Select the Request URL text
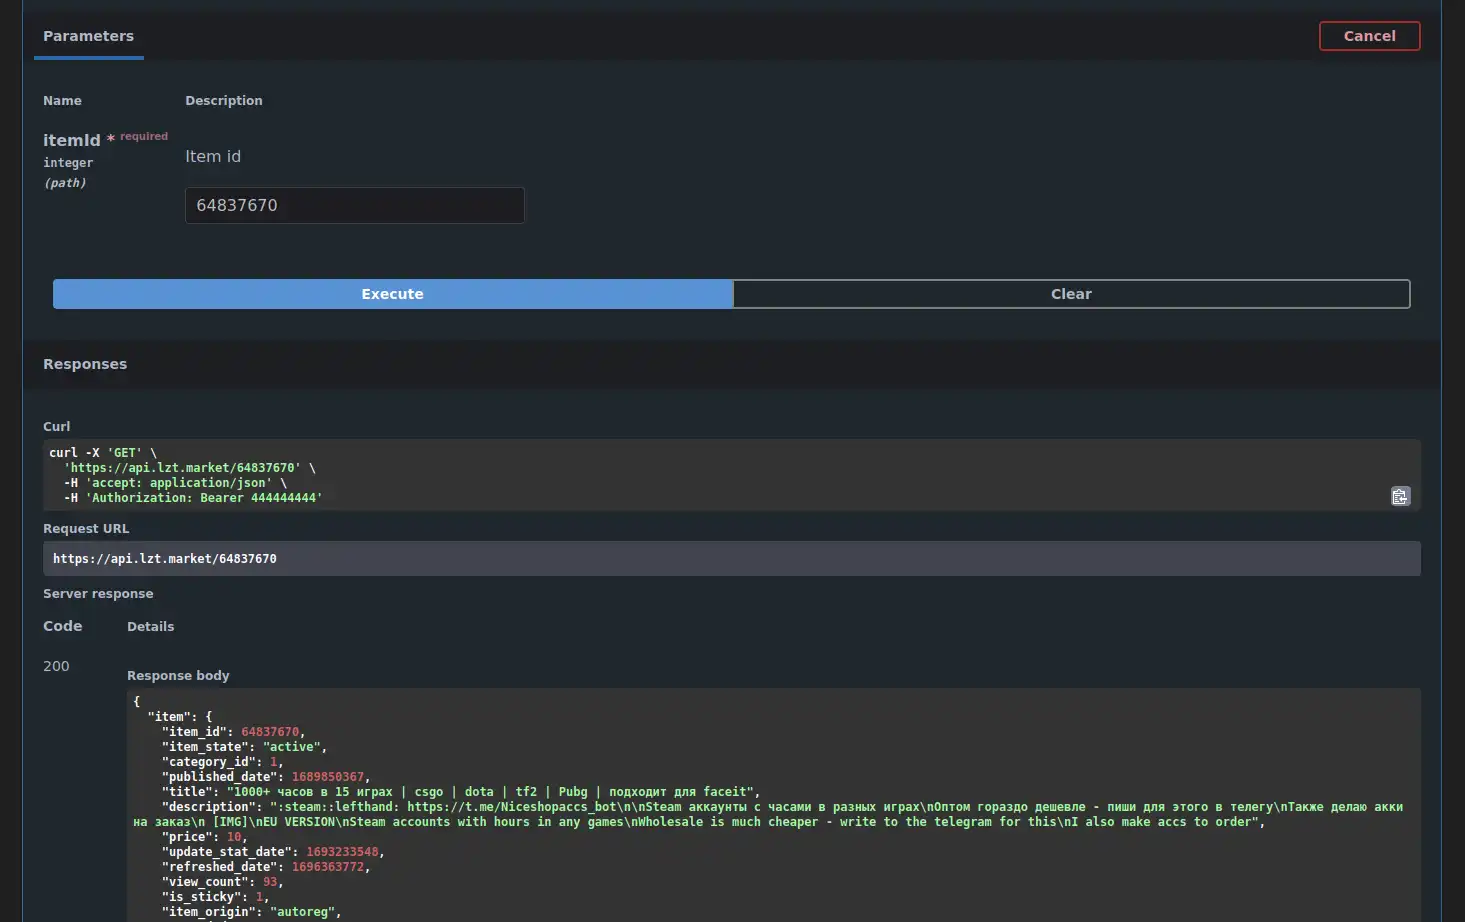Viewport: 1465px width, 922px height. (165, 559)
